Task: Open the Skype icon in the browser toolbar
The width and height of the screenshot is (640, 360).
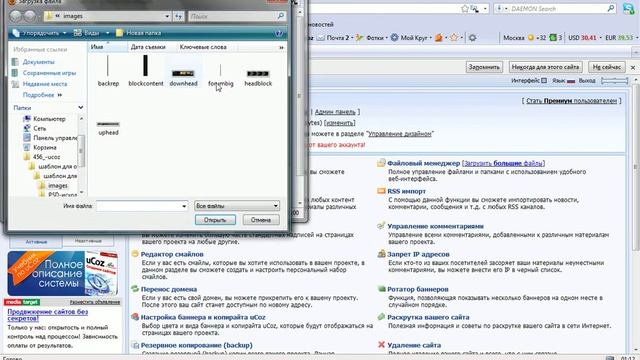Action: (629, 9)
